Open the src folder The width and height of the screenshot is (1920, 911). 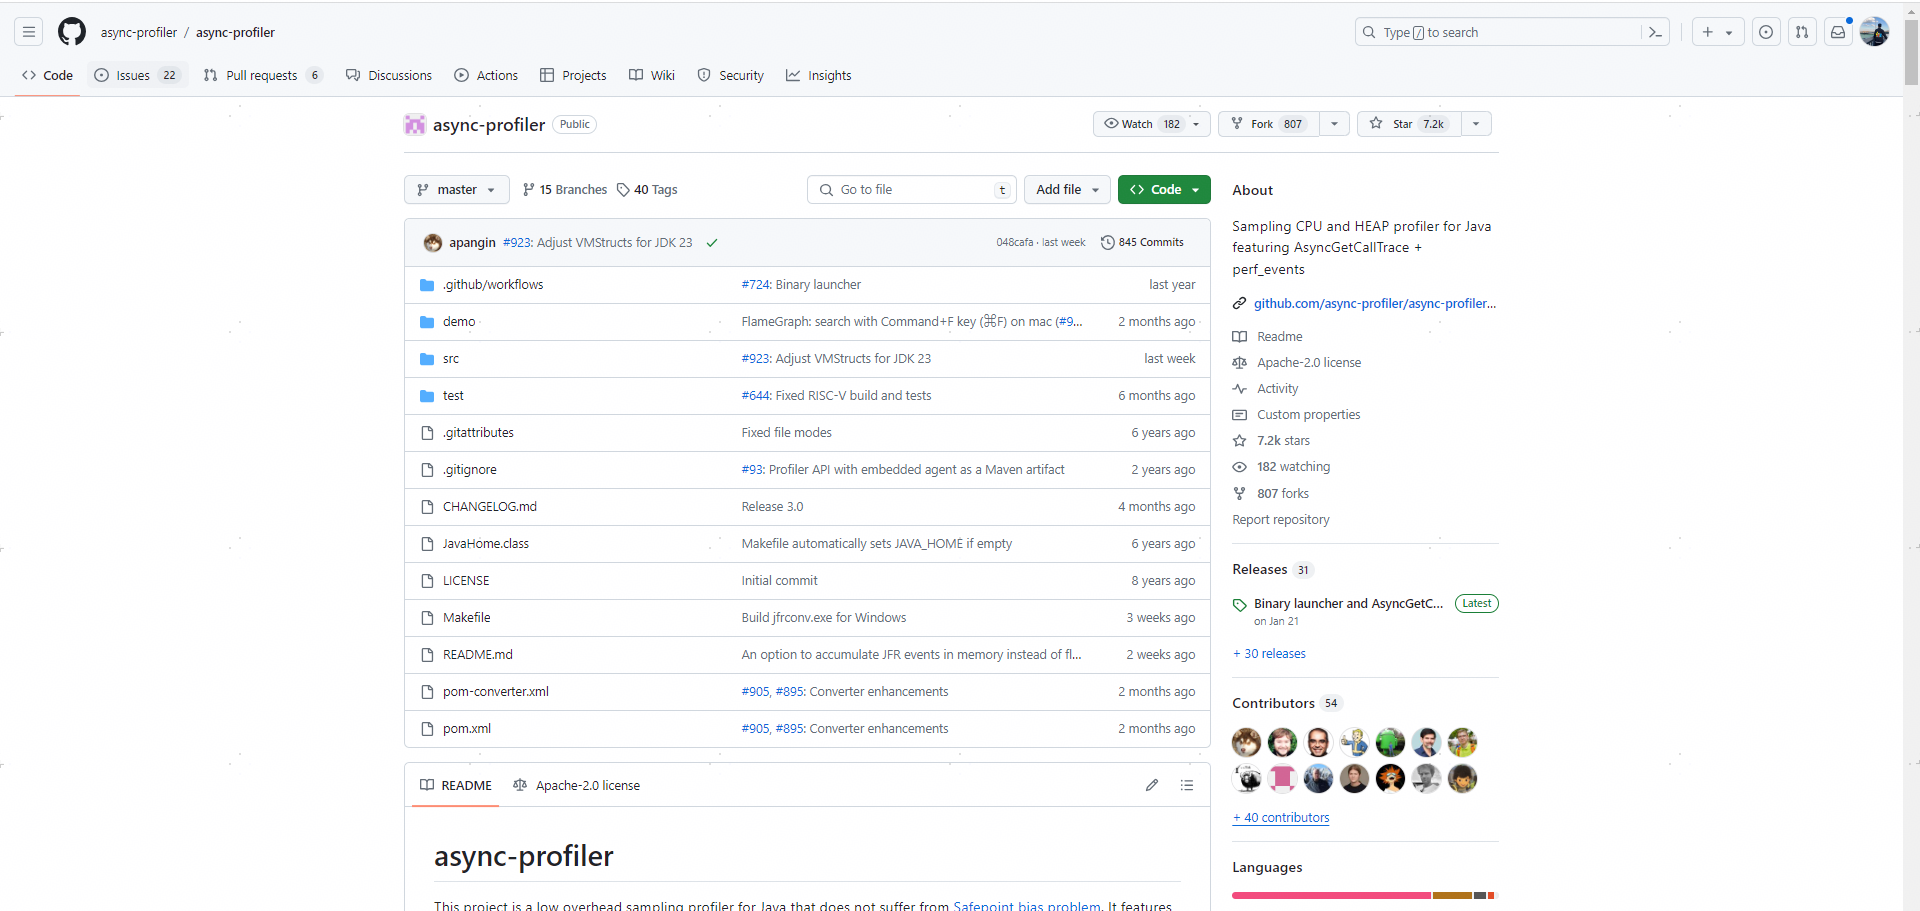point(451,359)
